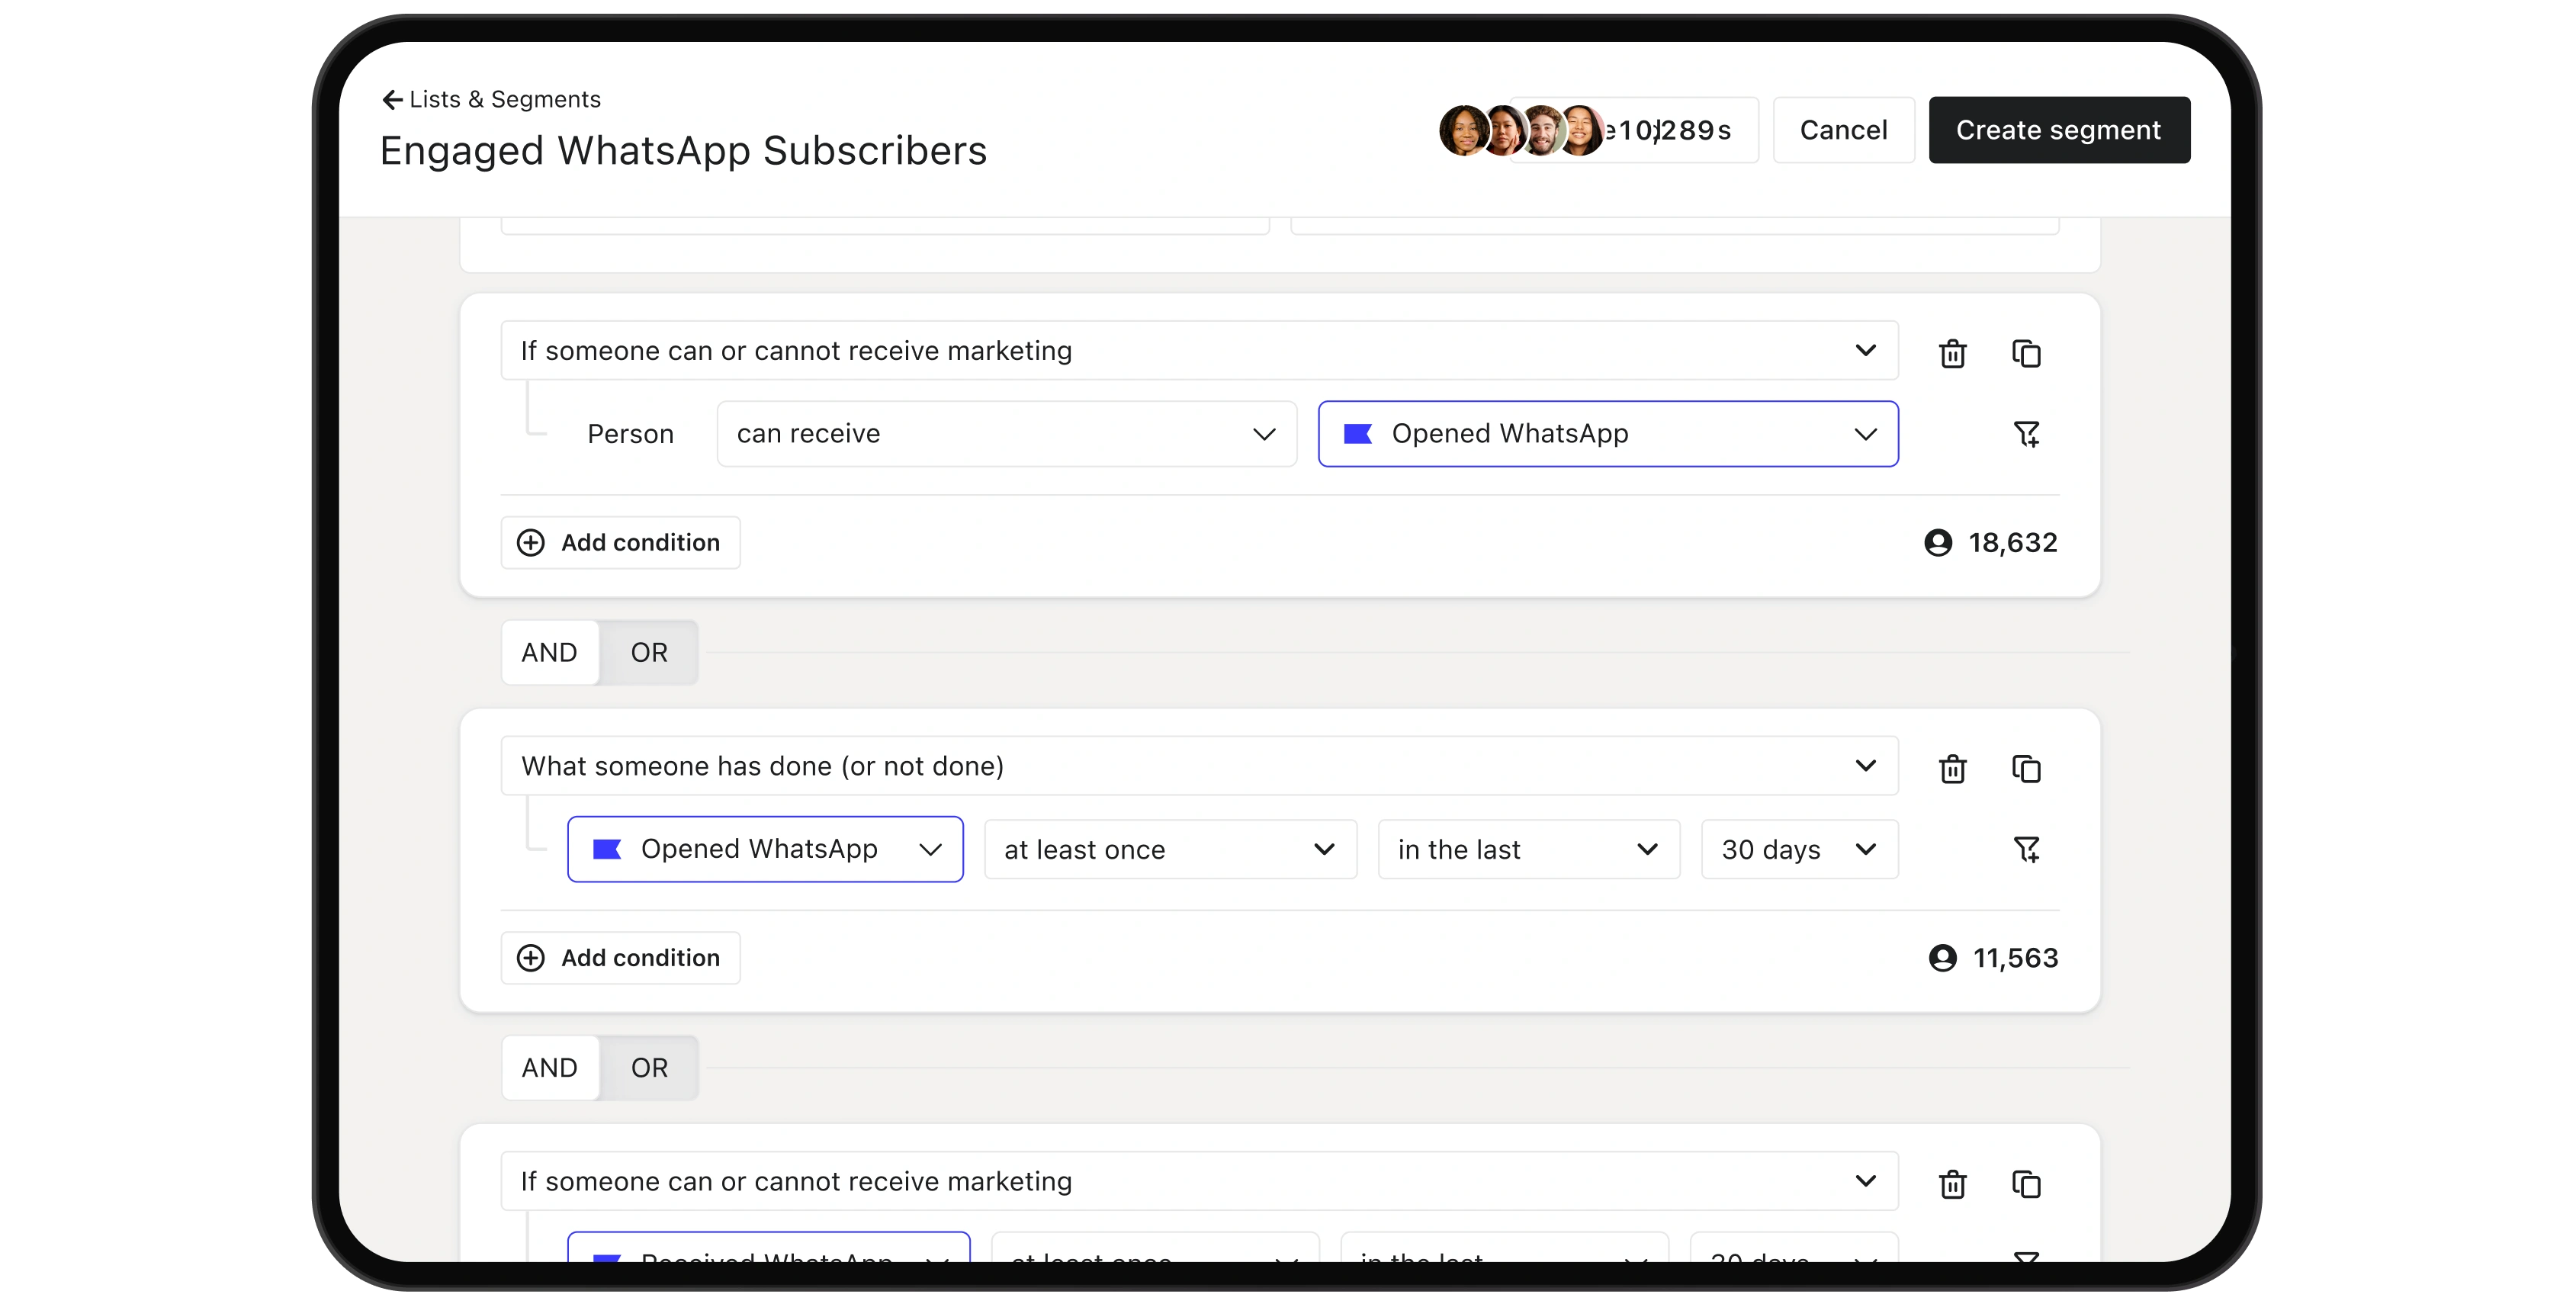
Task: Open the 'can receive' dropdown
Action: [1006, 434]
